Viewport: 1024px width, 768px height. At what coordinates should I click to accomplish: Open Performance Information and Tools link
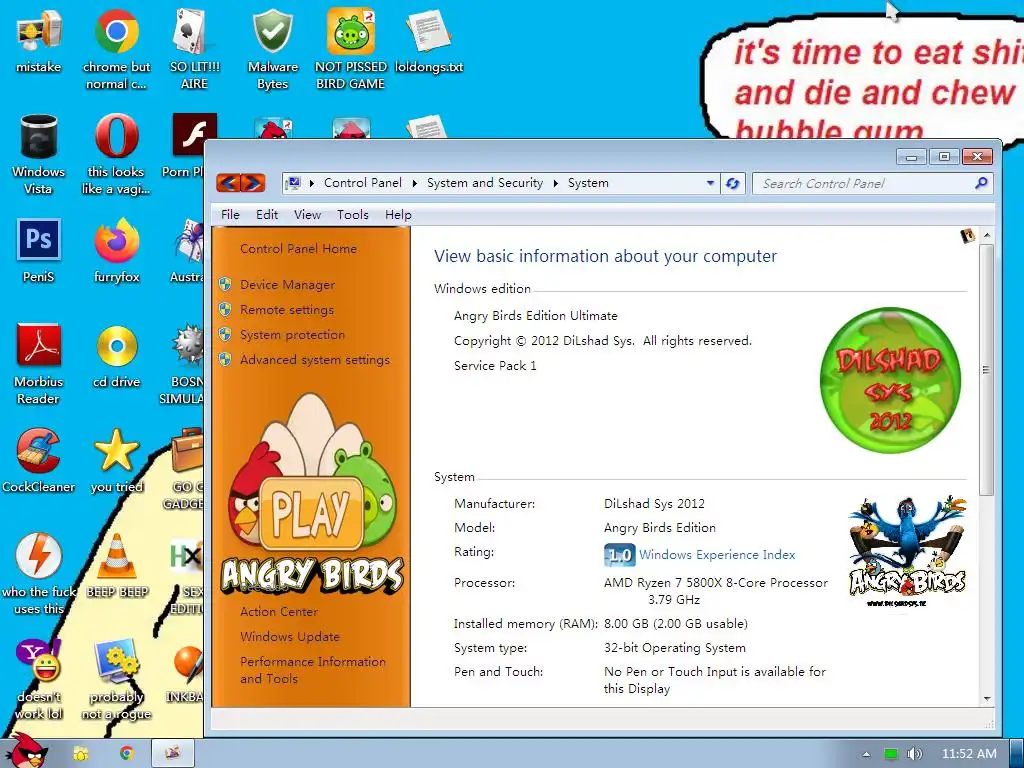[x=313, y=670]
